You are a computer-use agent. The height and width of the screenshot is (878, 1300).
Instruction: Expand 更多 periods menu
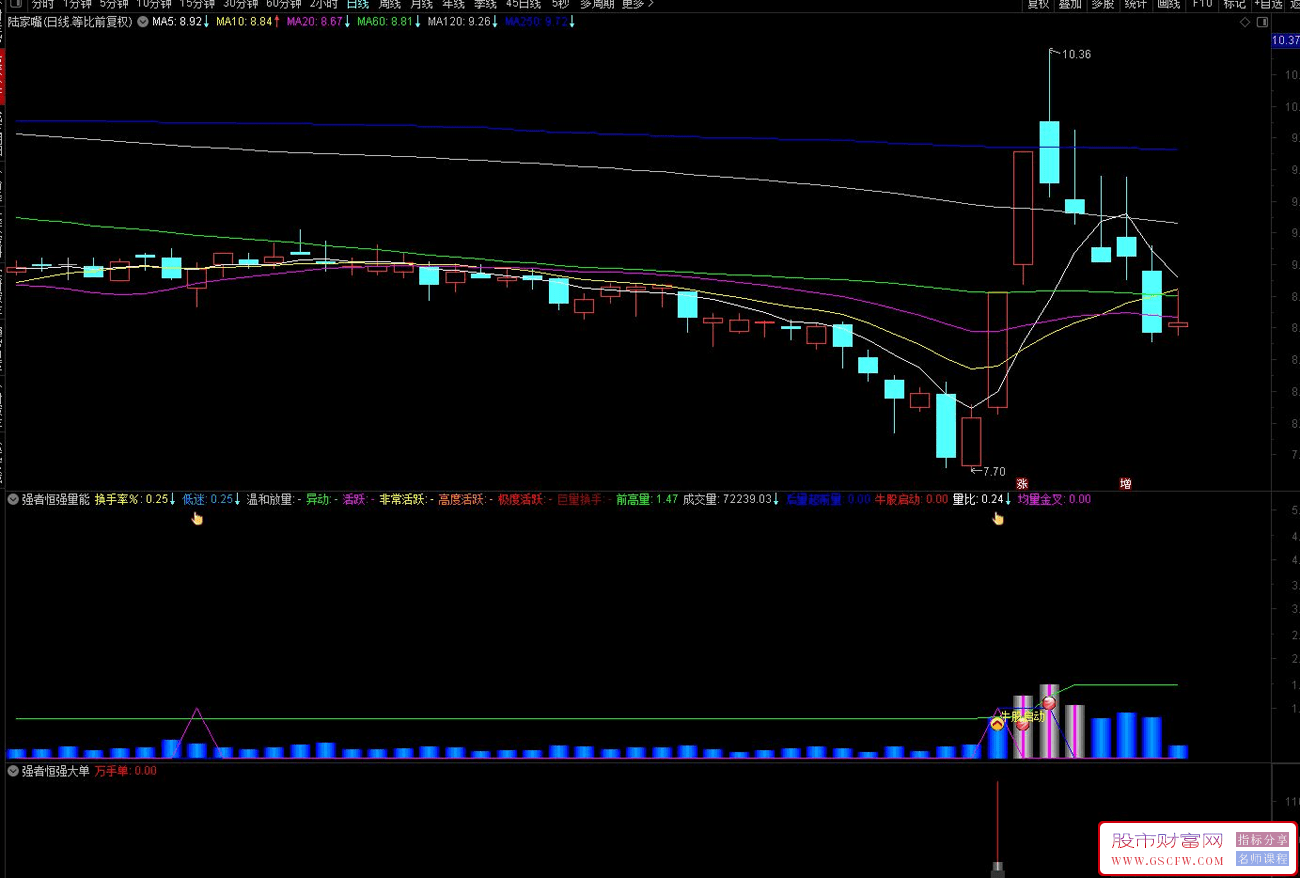[637, 4]
